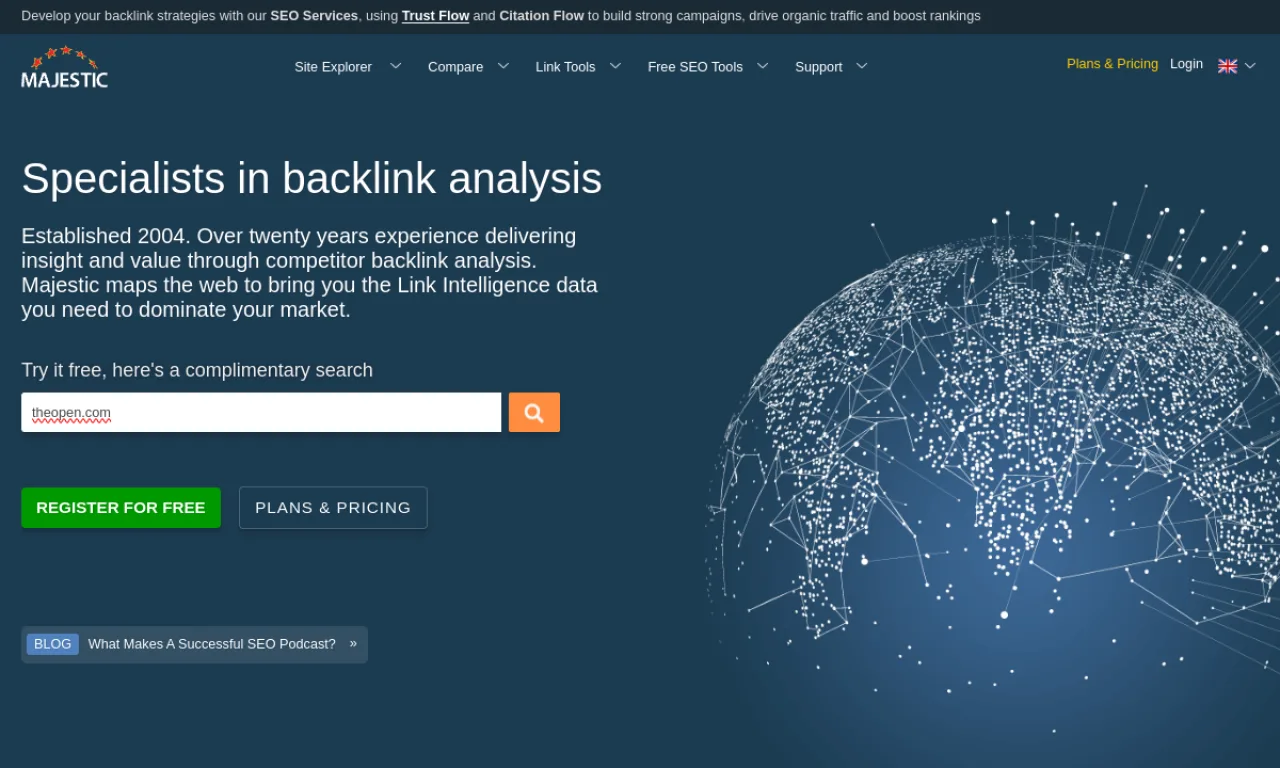Click the UK flag language icon
The height and width of the screenshot is (768, 1280).
click(1227, 66)
